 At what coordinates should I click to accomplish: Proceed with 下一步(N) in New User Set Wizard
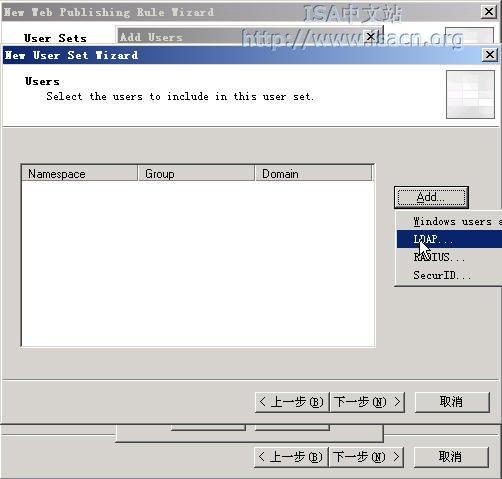click(367, 402)
